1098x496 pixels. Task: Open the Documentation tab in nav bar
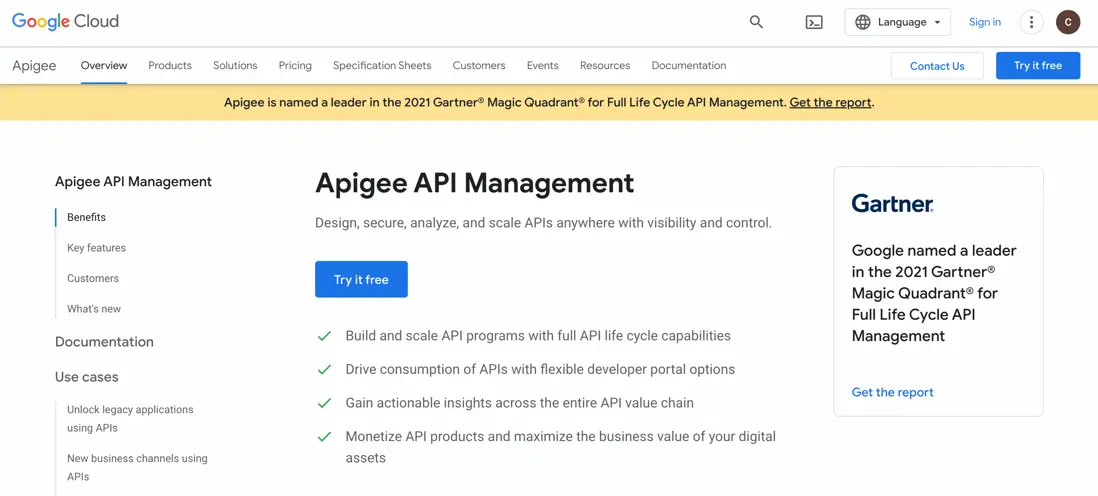click(689, 66)
